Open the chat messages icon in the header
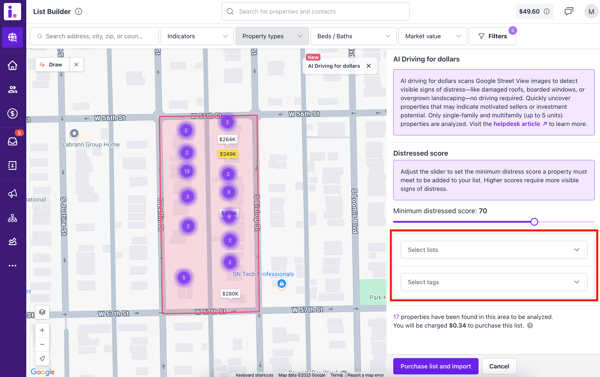600x377 pixels. [569, 11]
